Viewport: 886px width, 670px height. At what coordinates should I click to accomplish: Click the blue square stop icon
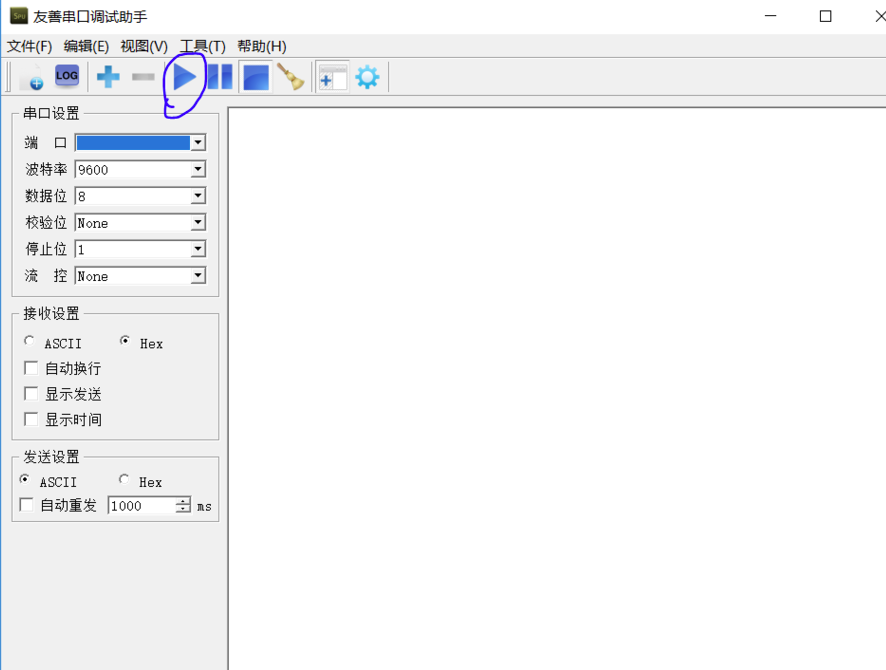pyautogui.click(x=256, y=77)
